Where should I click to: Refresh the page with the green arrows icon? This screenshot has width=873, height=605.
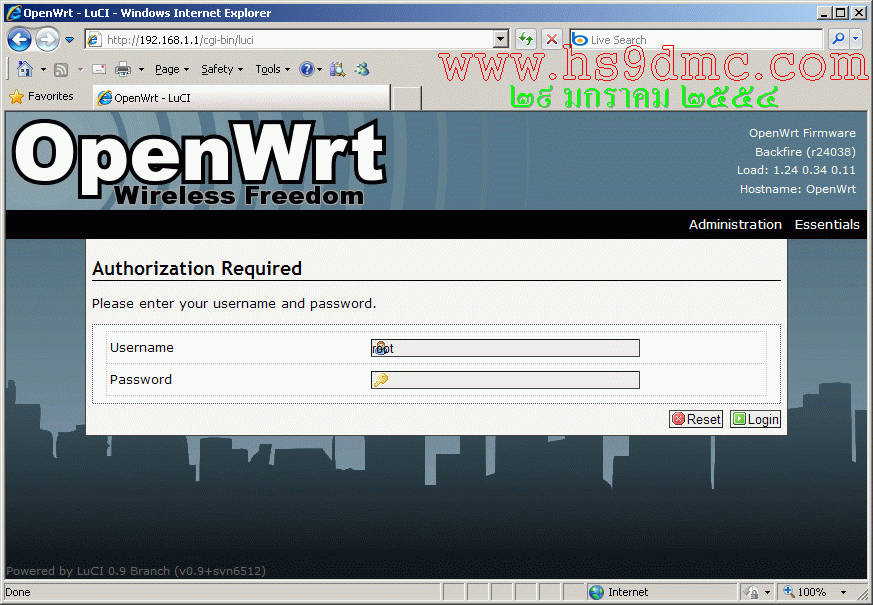click(x=526, y=40)
